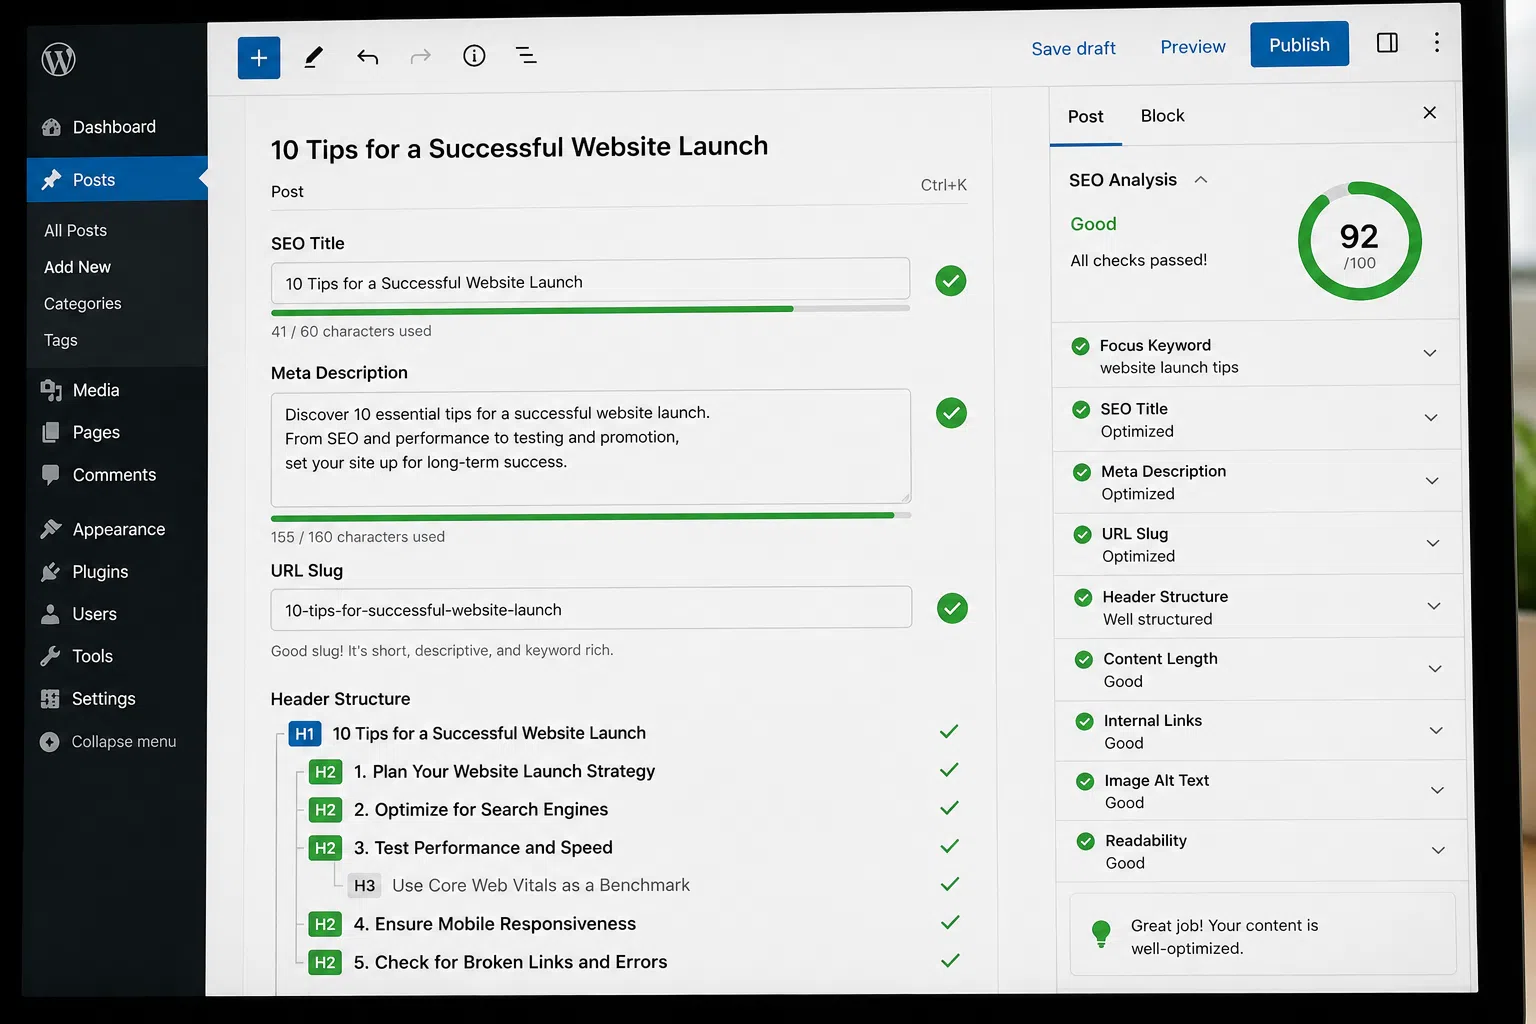The width and height of the screenshot is (1536, 1024).
Task: Click the H3 heading badge
Action: coord(365,886)
